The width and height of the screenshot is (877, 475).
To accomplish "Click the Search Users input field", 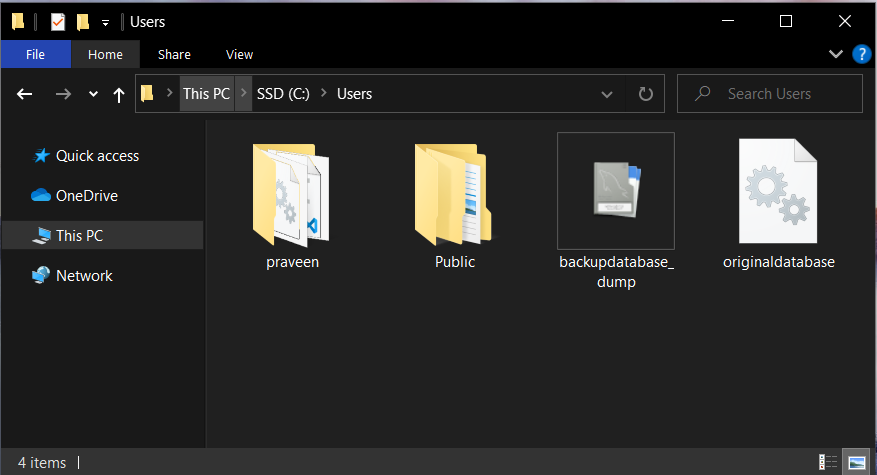I will 770,93.
